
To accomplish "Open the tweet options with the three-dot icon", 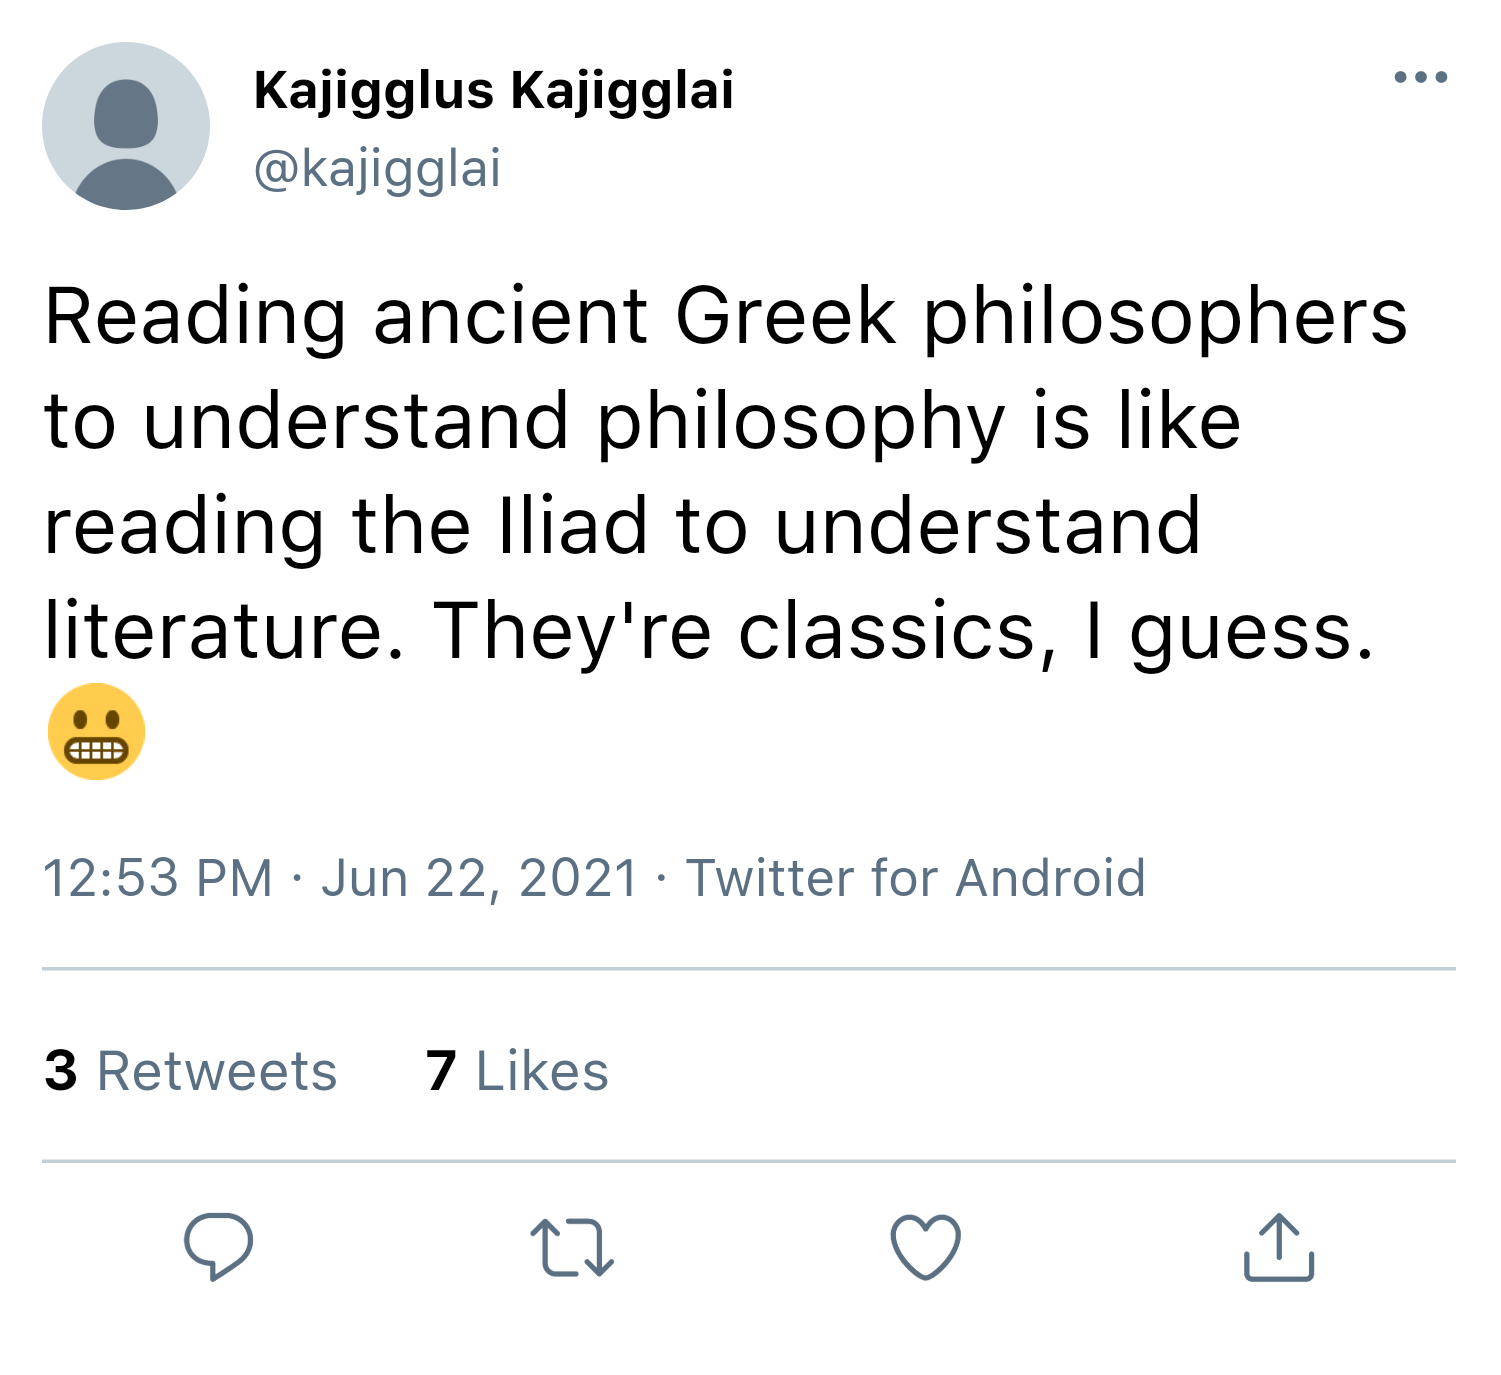I will (x=1420, y=75).
